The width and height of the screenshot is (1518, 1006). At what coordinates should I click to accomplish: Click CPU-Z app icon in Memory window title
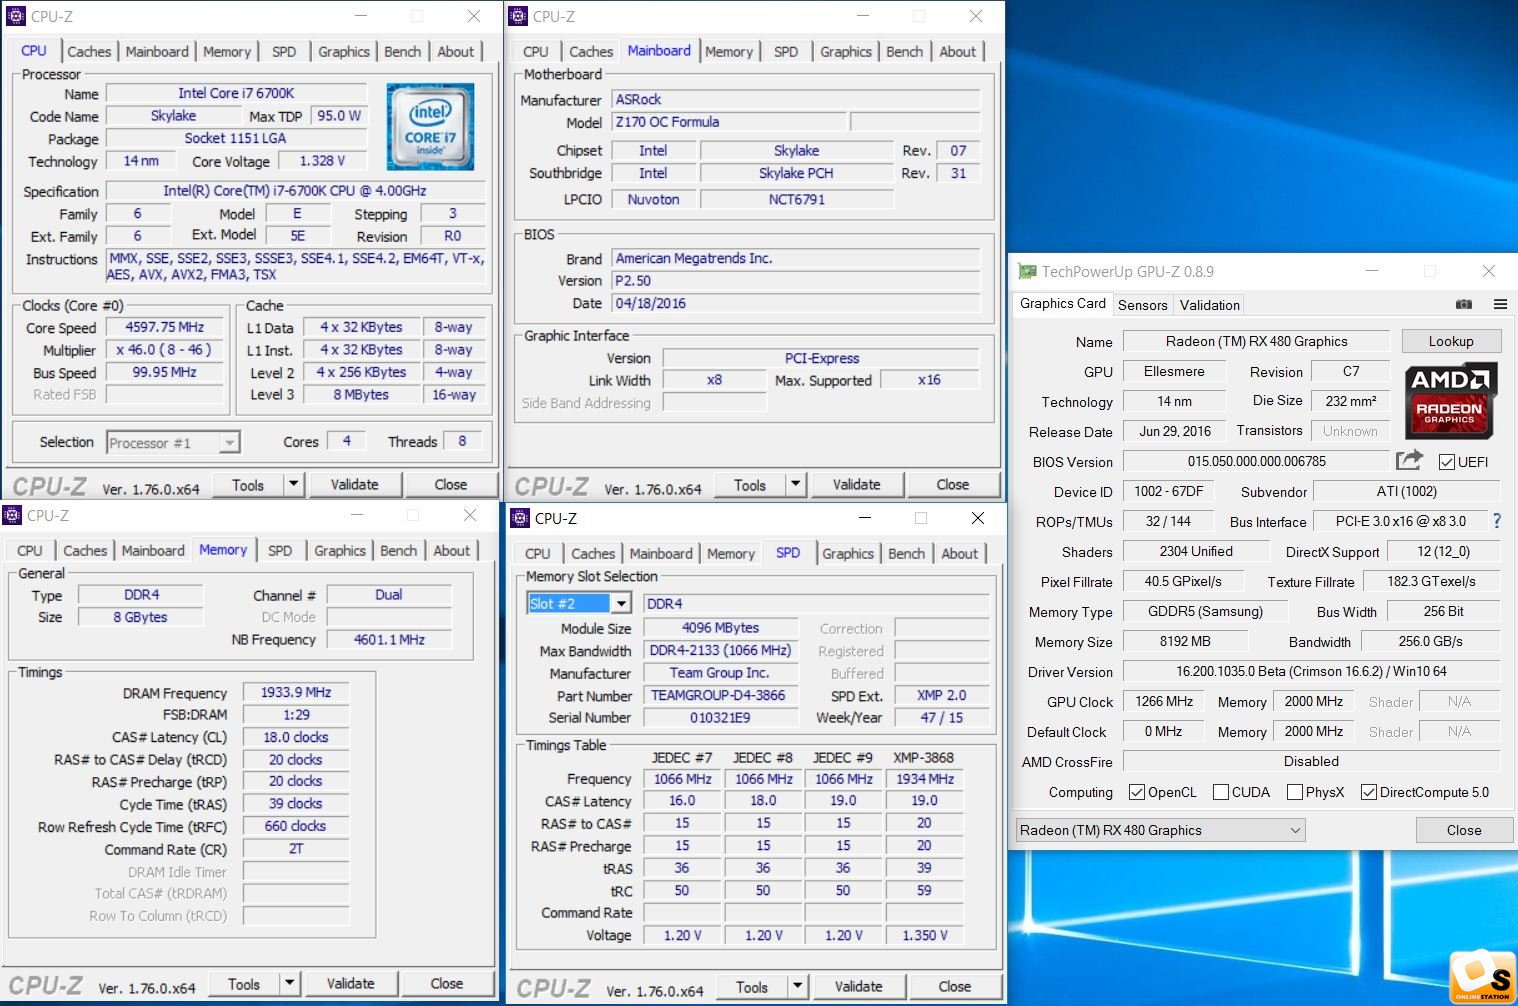click(12, 515)
